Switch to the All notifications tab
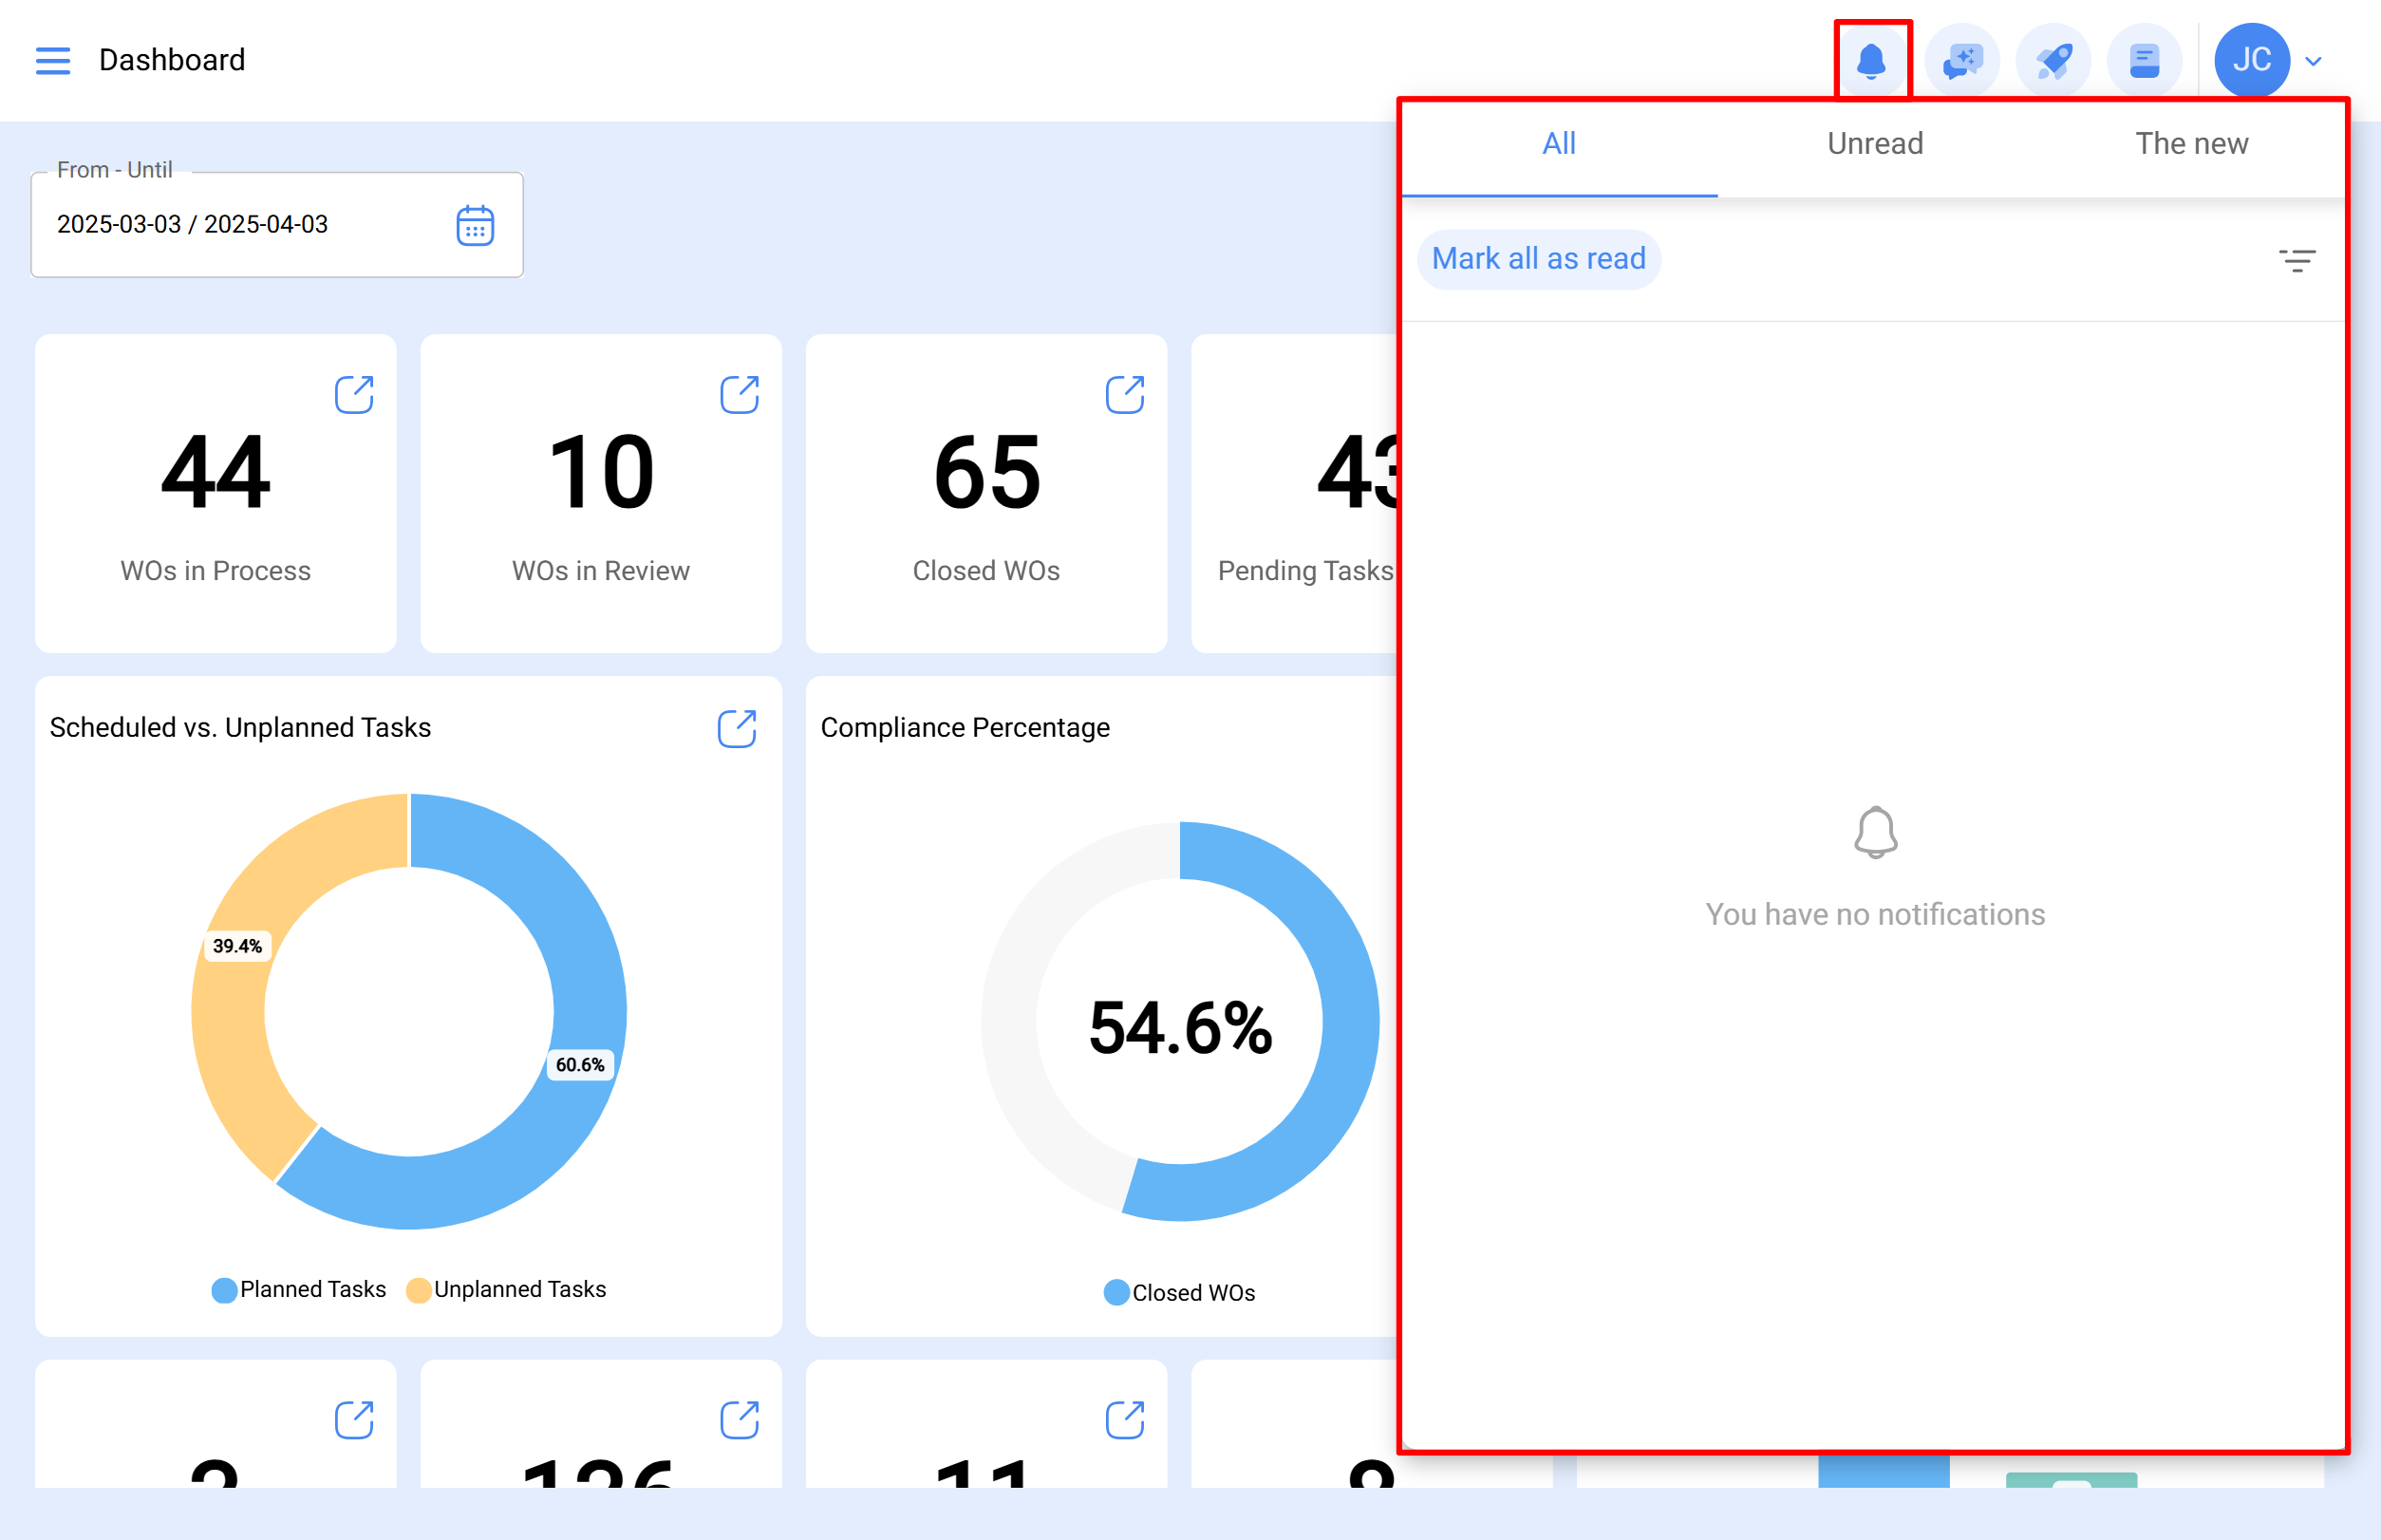2381x1540 pixels. [x=1559, y=144]
